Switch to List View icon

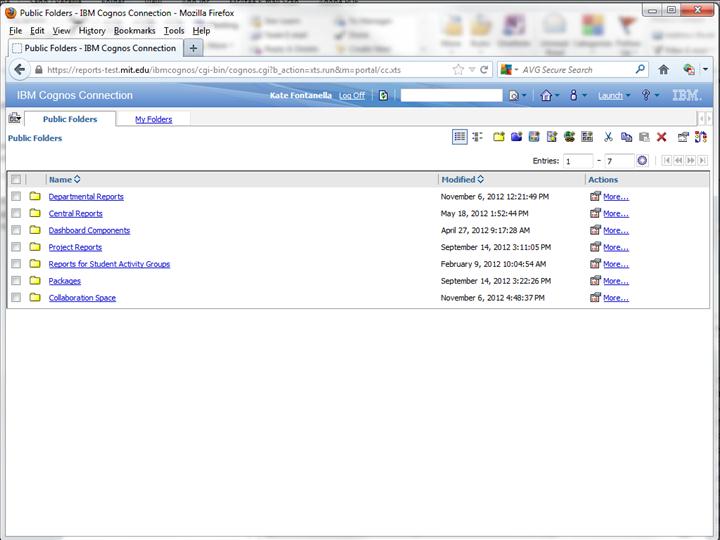click(459, 137)
